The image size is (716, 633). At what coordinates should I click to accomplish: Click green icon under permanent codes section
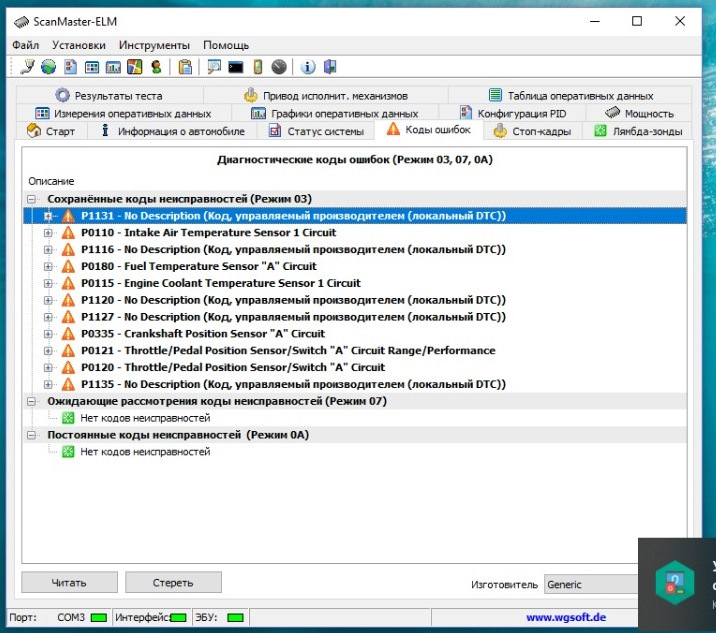coord(68,452)
